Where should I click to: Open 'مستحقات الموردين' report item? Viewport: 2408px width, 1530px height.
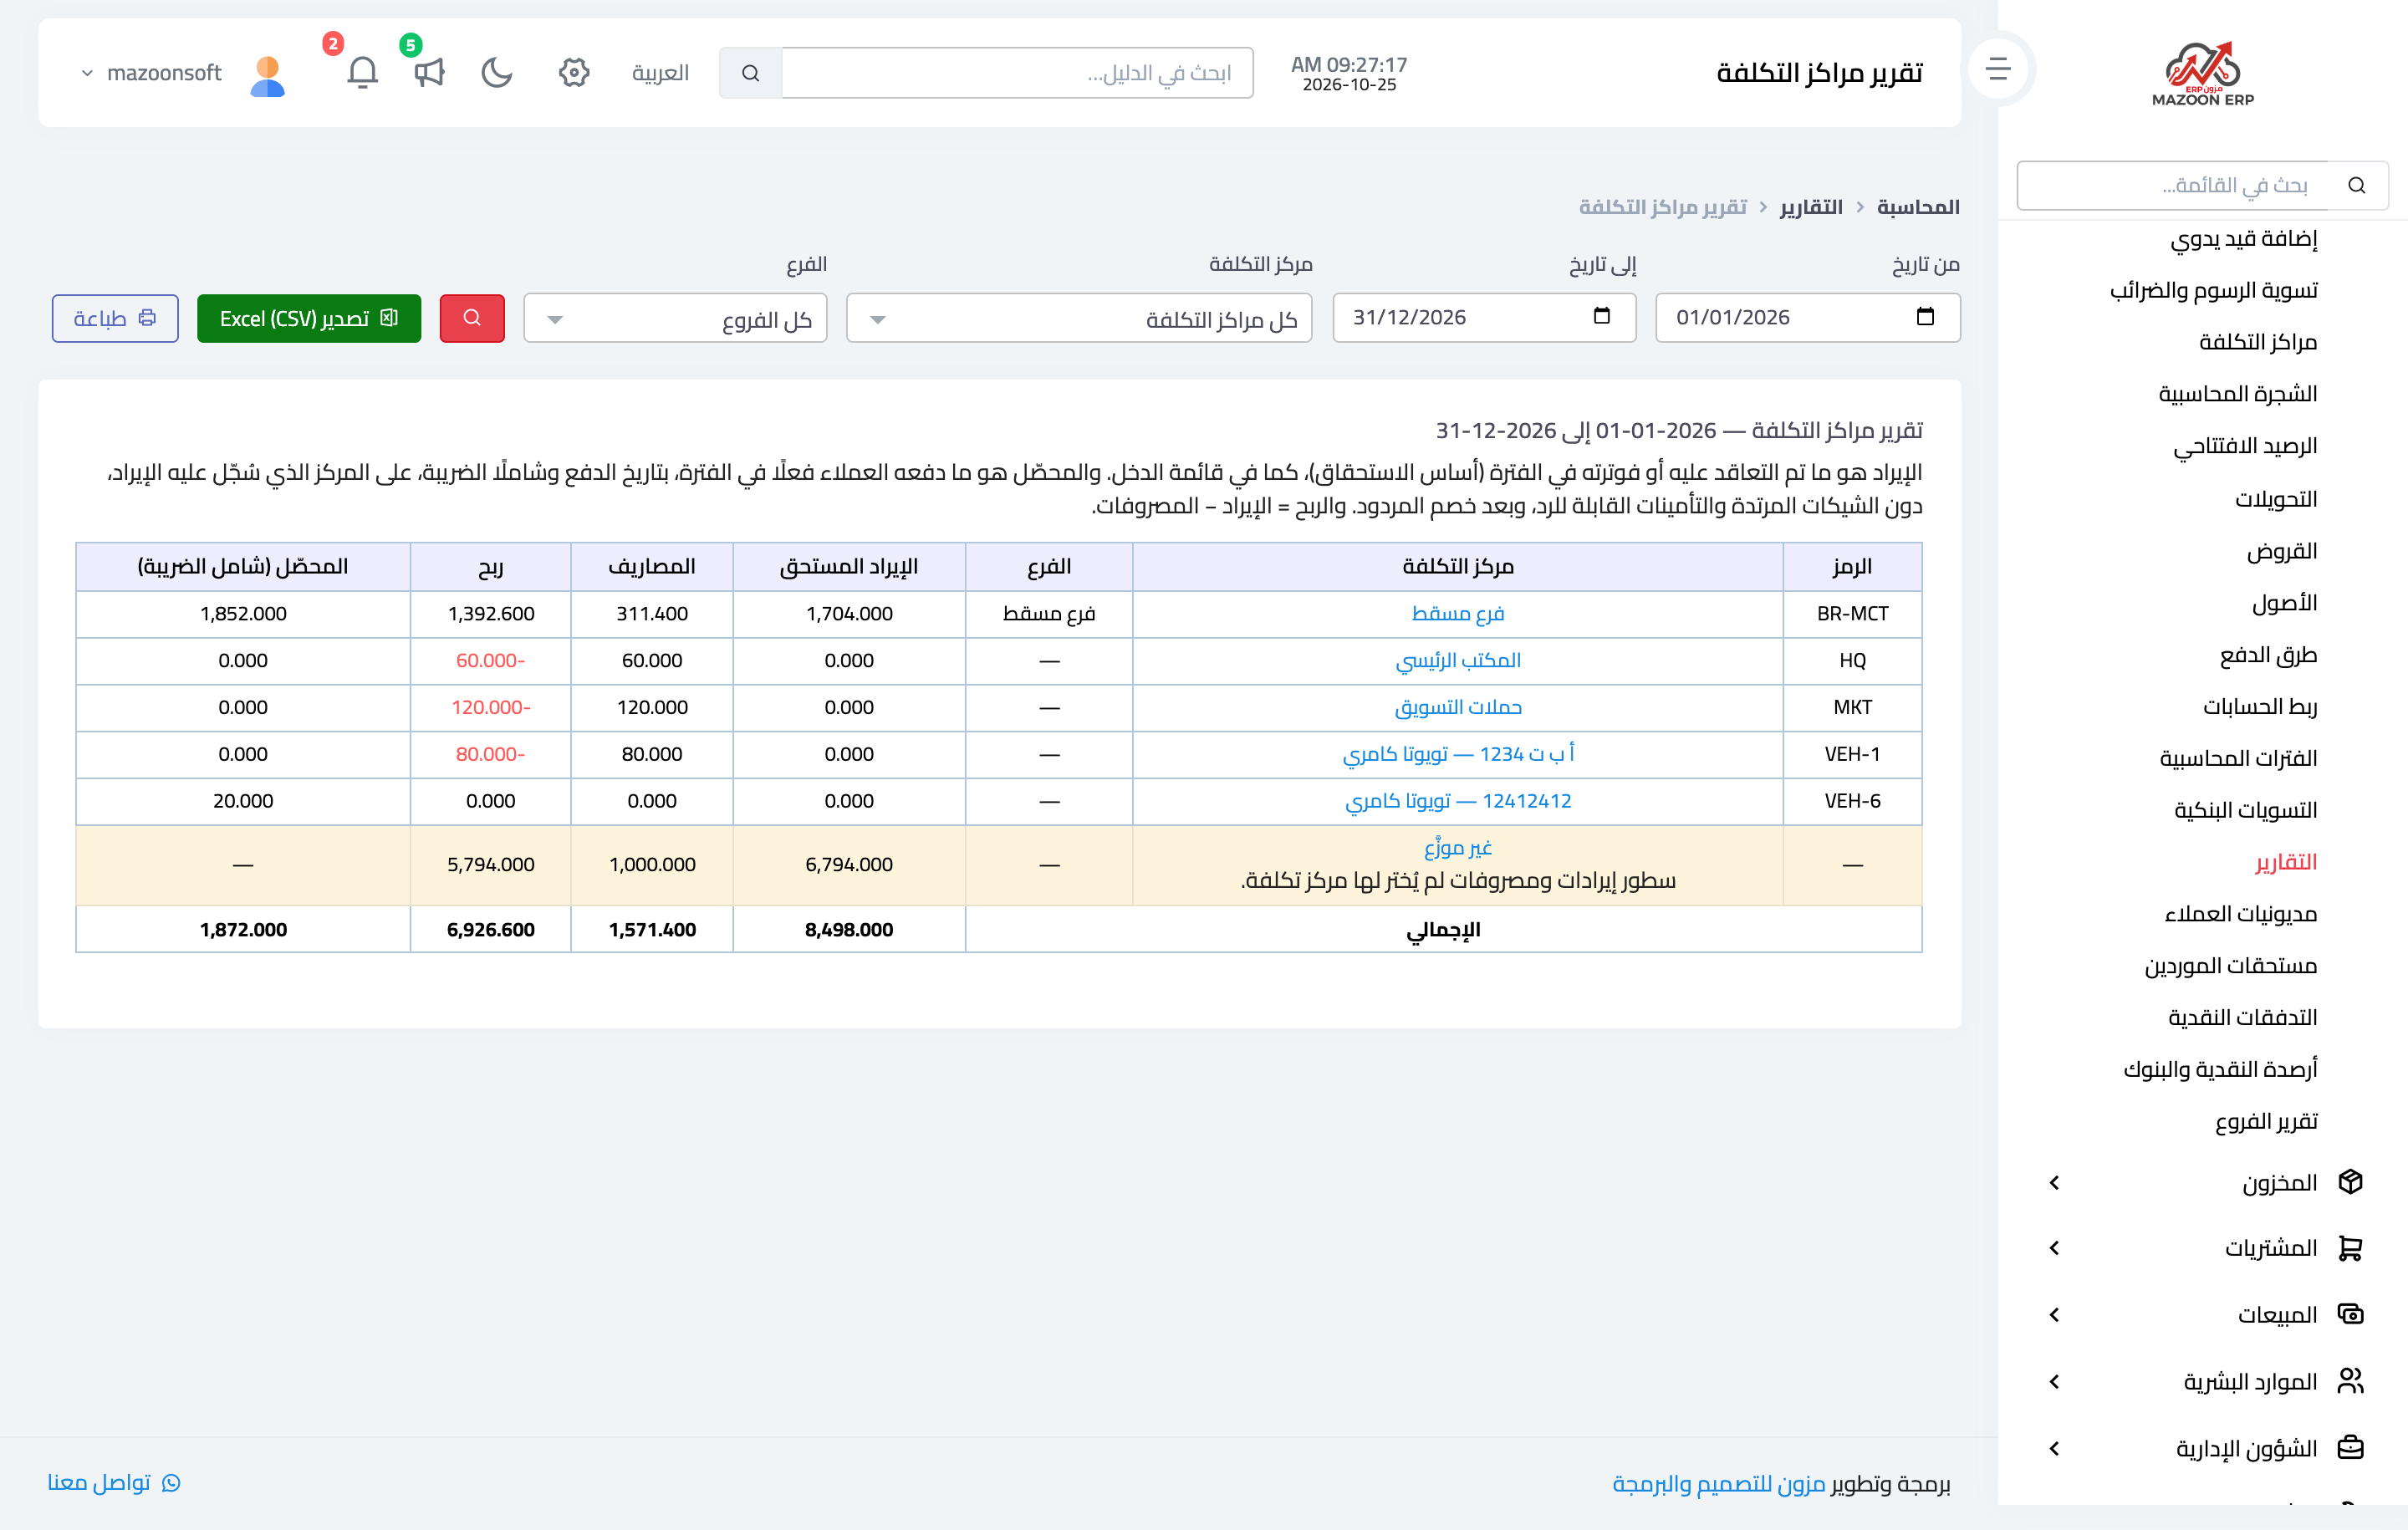2229,966
